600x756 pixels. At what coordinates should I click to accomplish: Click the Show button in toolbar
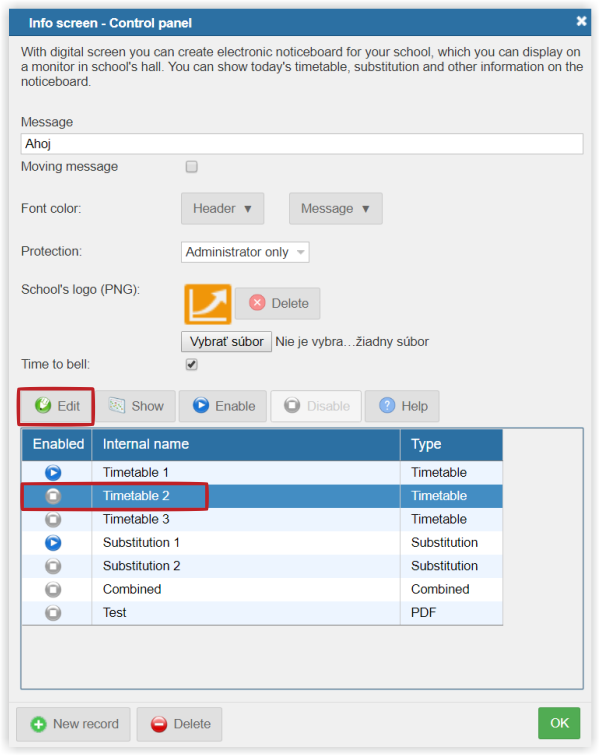click(136, 406)
